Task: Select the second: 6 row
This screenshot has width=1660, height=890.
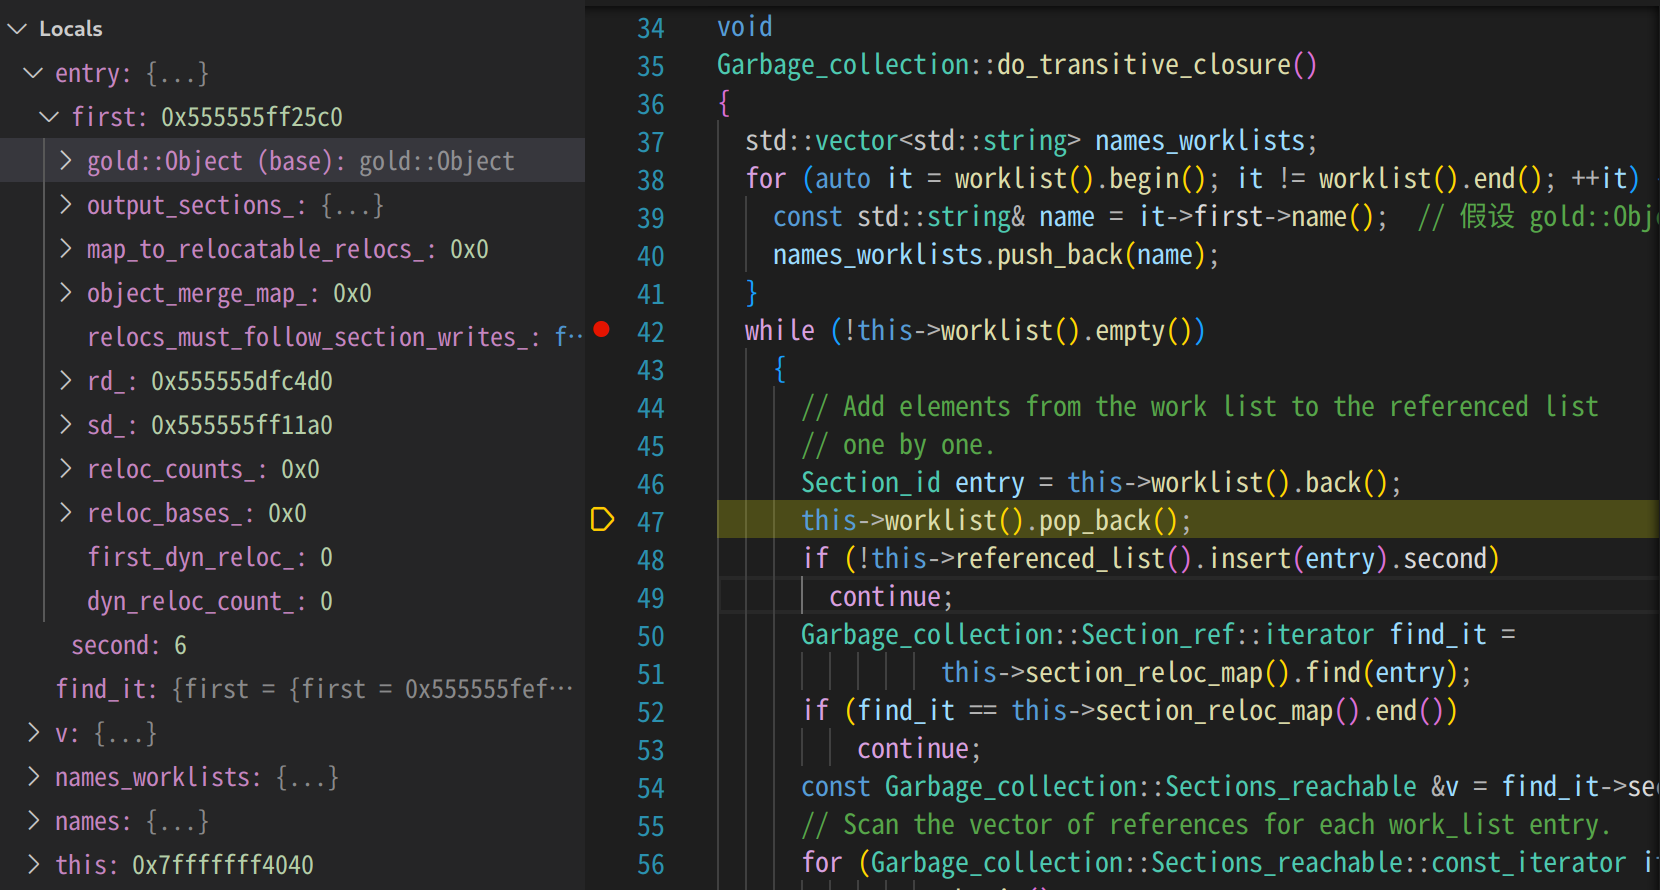Action: pos(292,645)
